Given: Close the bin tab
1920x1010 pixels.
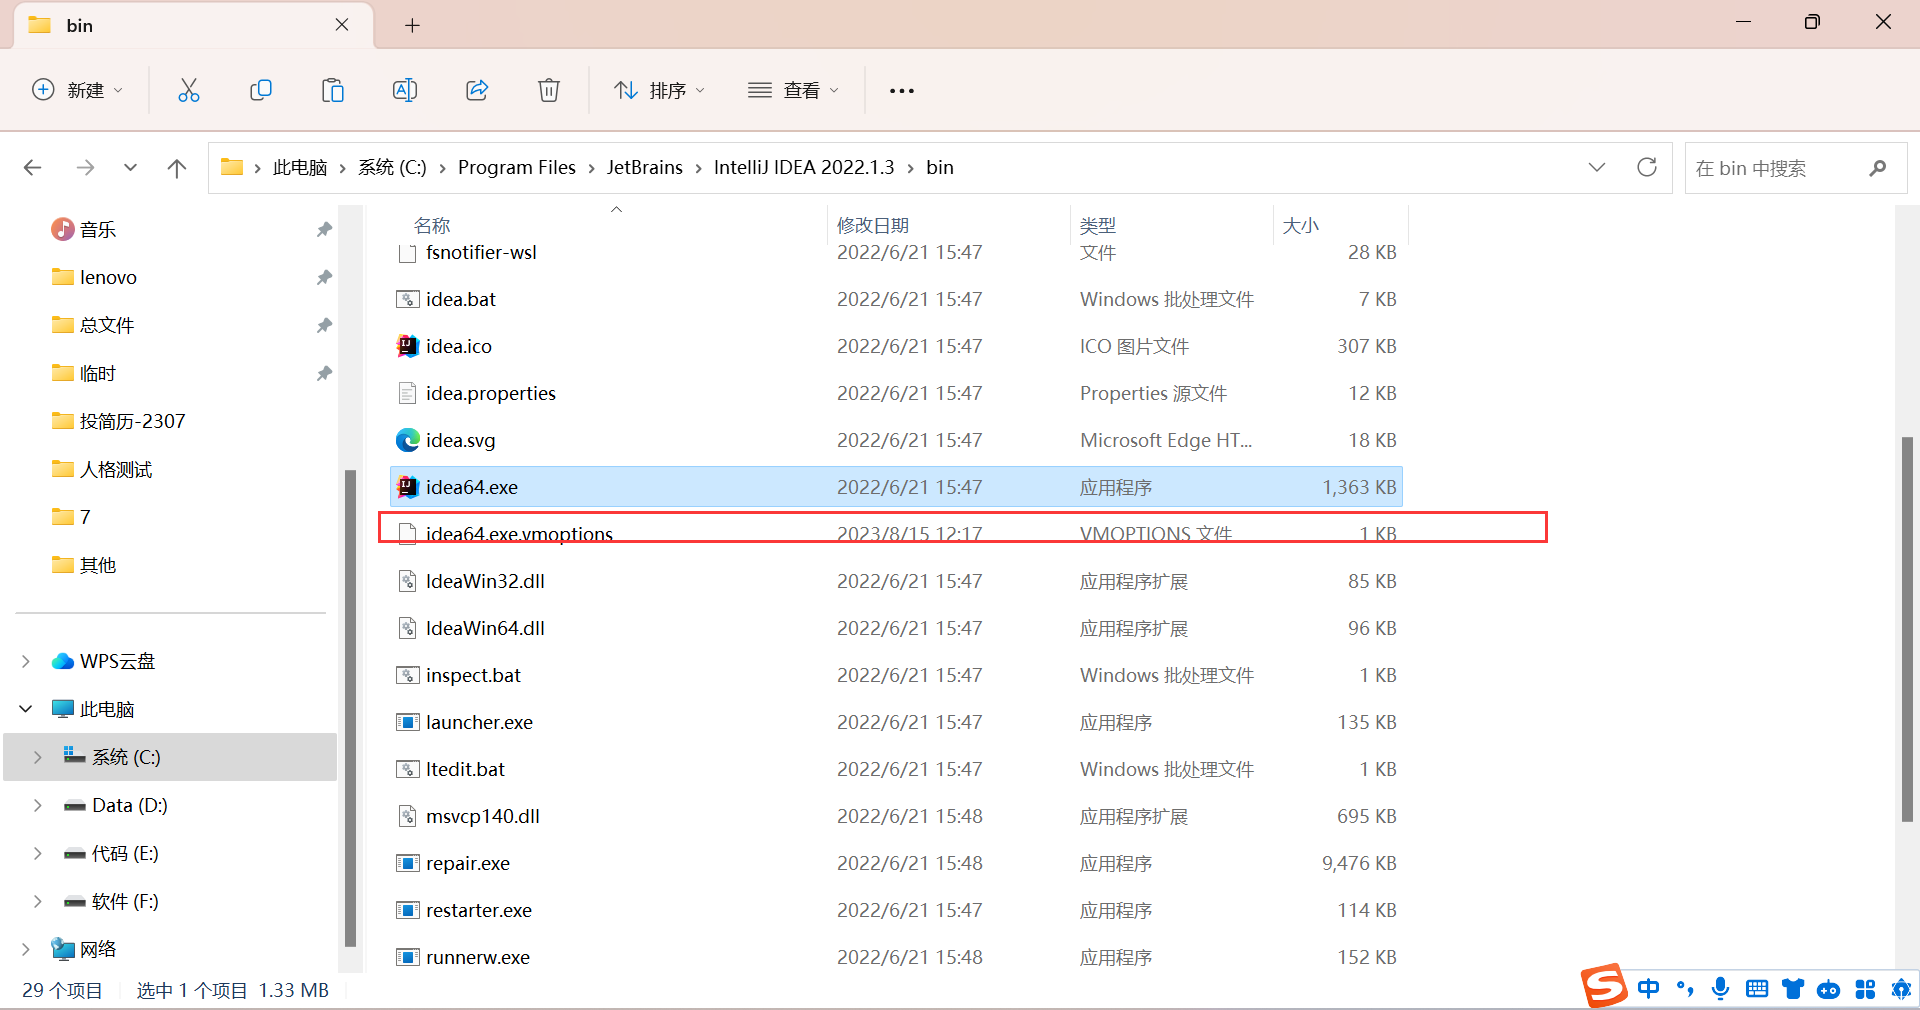Looking at the screenshot, I should [x=342, y=25].
